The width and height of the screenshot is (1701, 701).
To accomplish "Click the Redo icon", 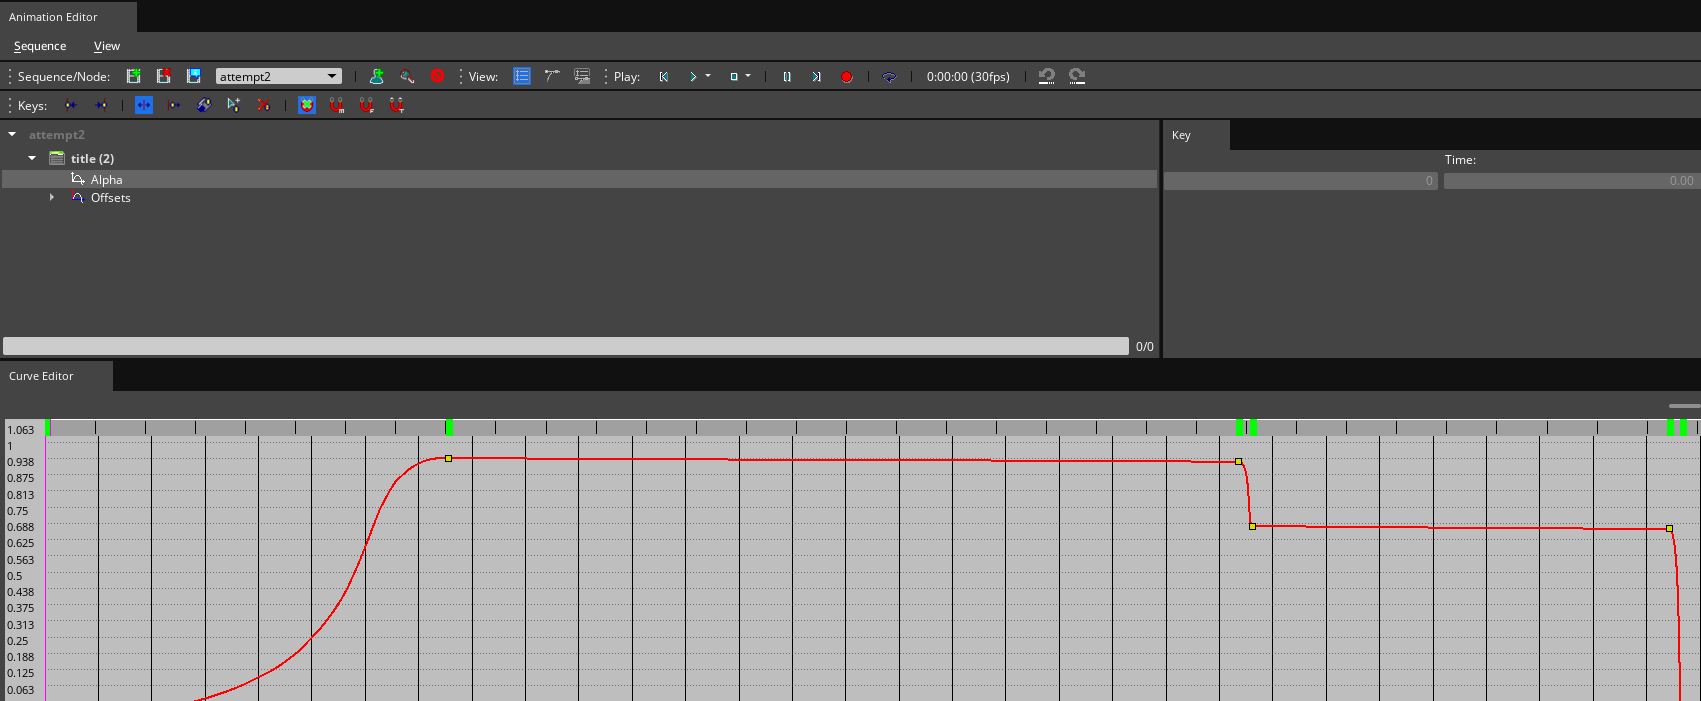I will point(1077,76).
